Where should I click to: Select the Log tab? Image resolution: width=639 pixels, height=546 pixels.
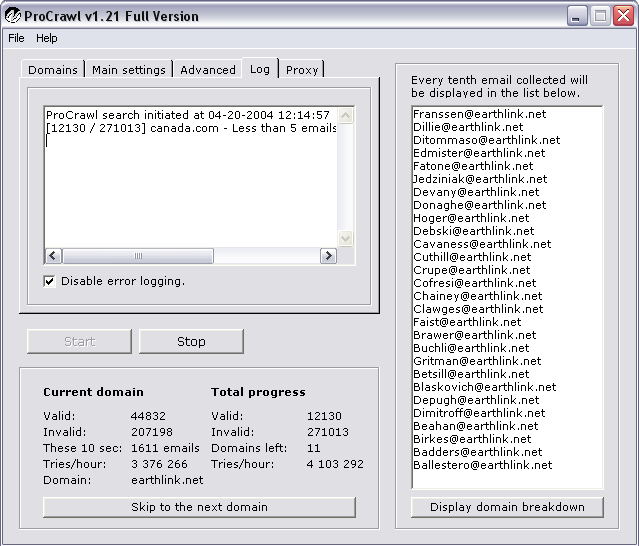(260, 69)
